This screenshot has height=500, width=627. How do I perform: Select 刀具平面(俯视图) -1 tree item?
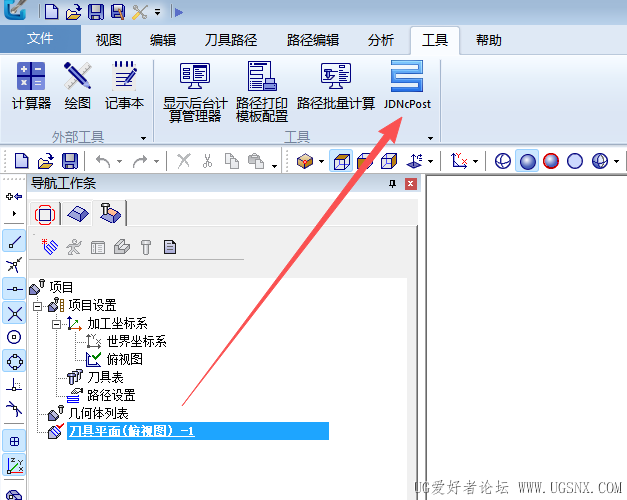[x=198, y=431]
